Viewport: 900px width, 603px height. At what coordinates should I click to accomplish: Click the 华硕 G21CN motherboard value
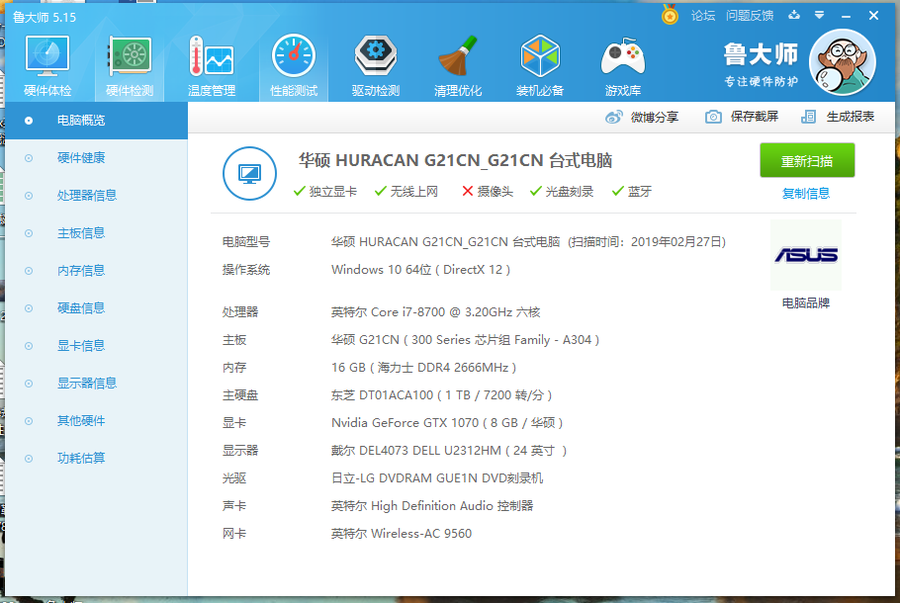465,340
